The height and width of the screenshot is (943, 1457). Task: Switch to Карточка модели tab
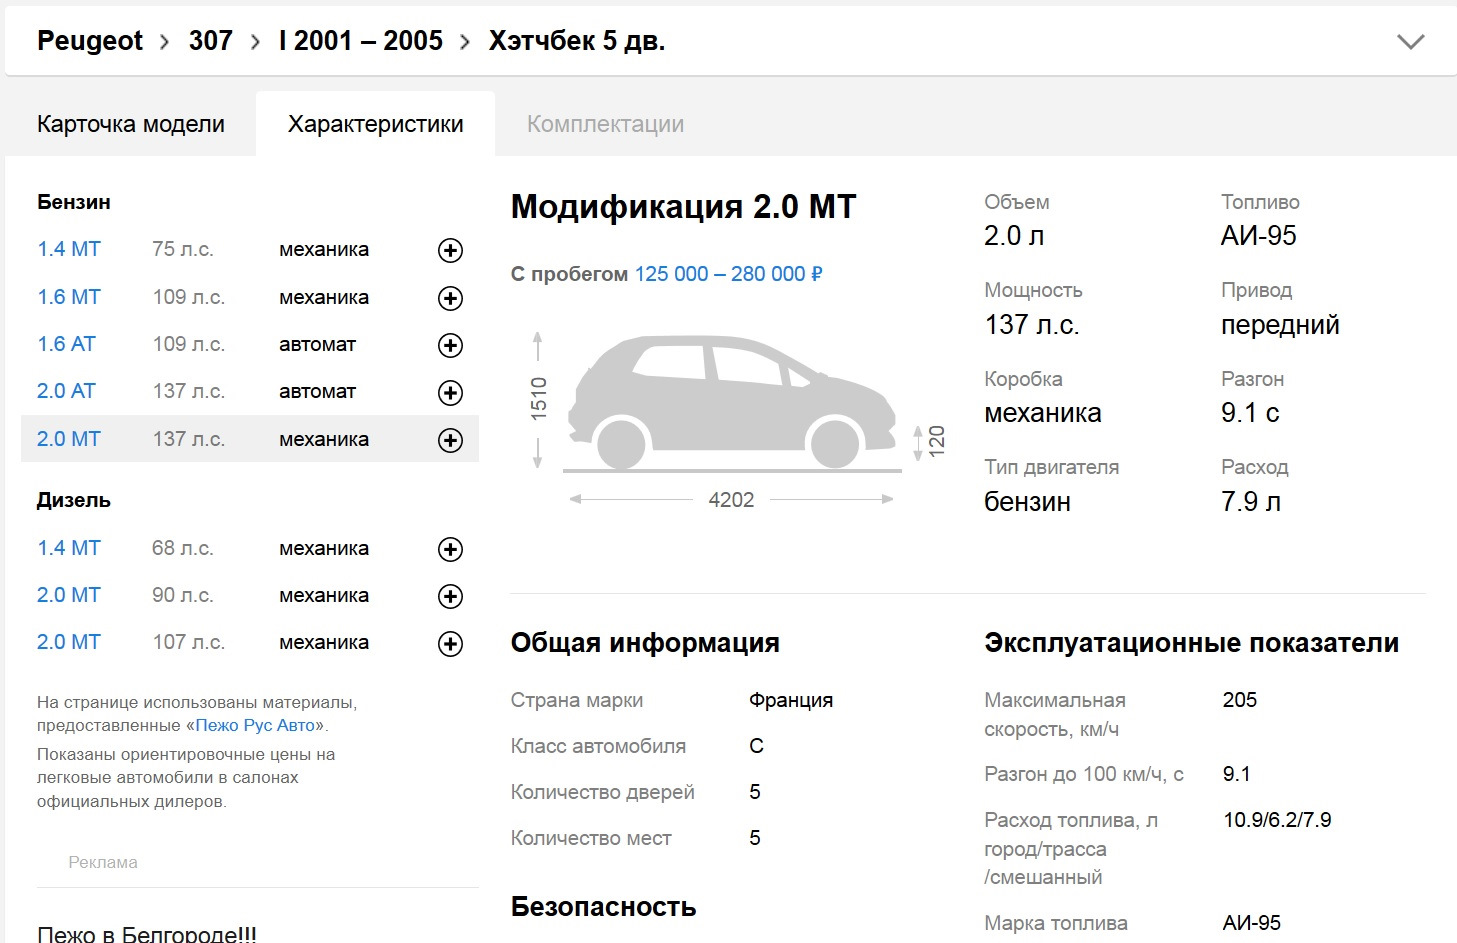(131, 124)
